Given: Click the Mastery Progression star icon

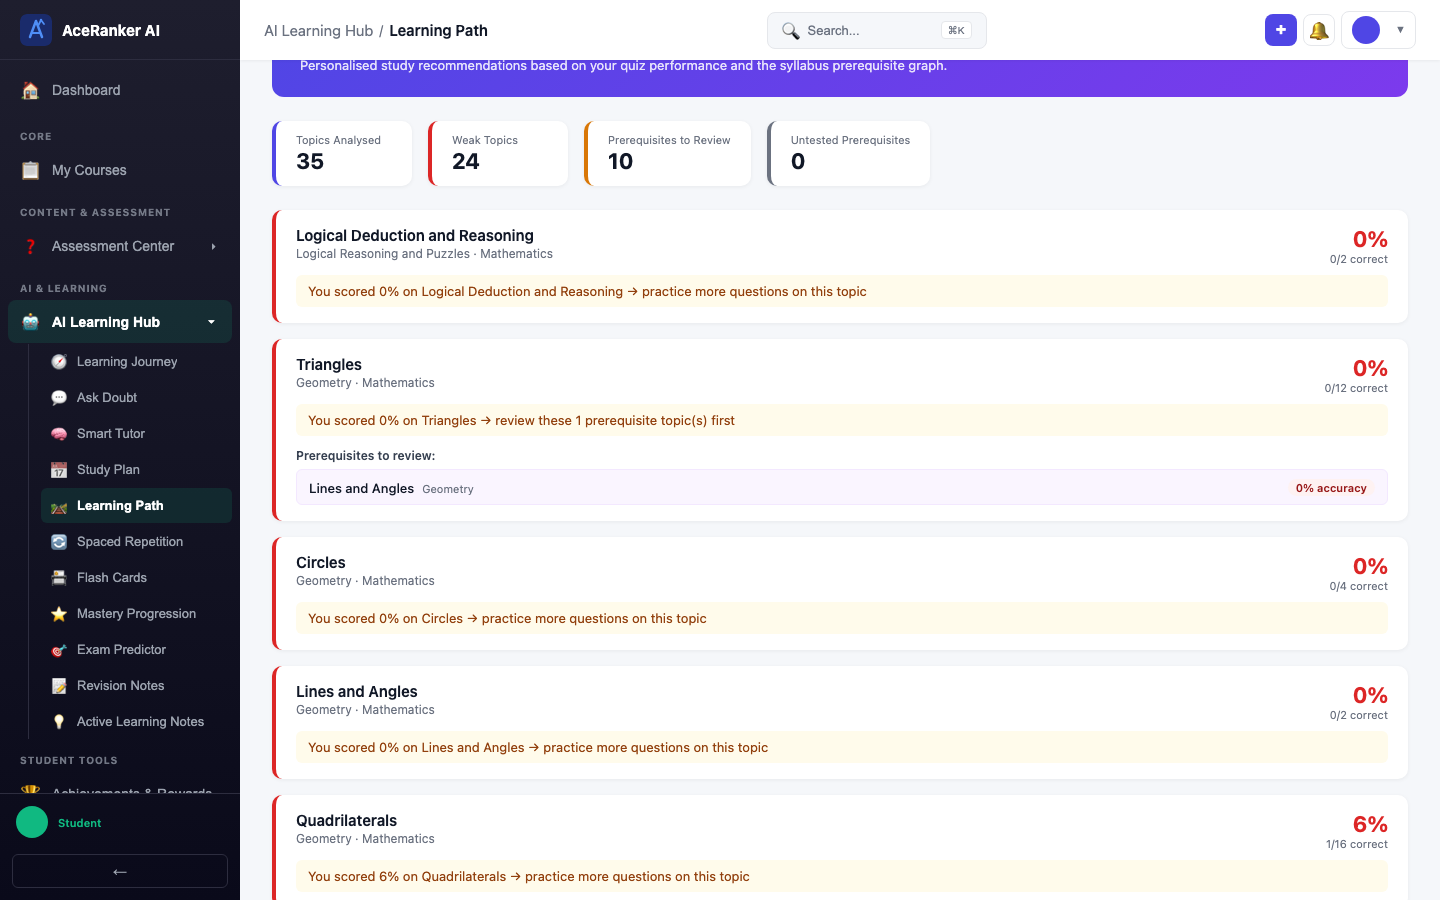Looking at the screenshot, I should (x=59, y=614).
